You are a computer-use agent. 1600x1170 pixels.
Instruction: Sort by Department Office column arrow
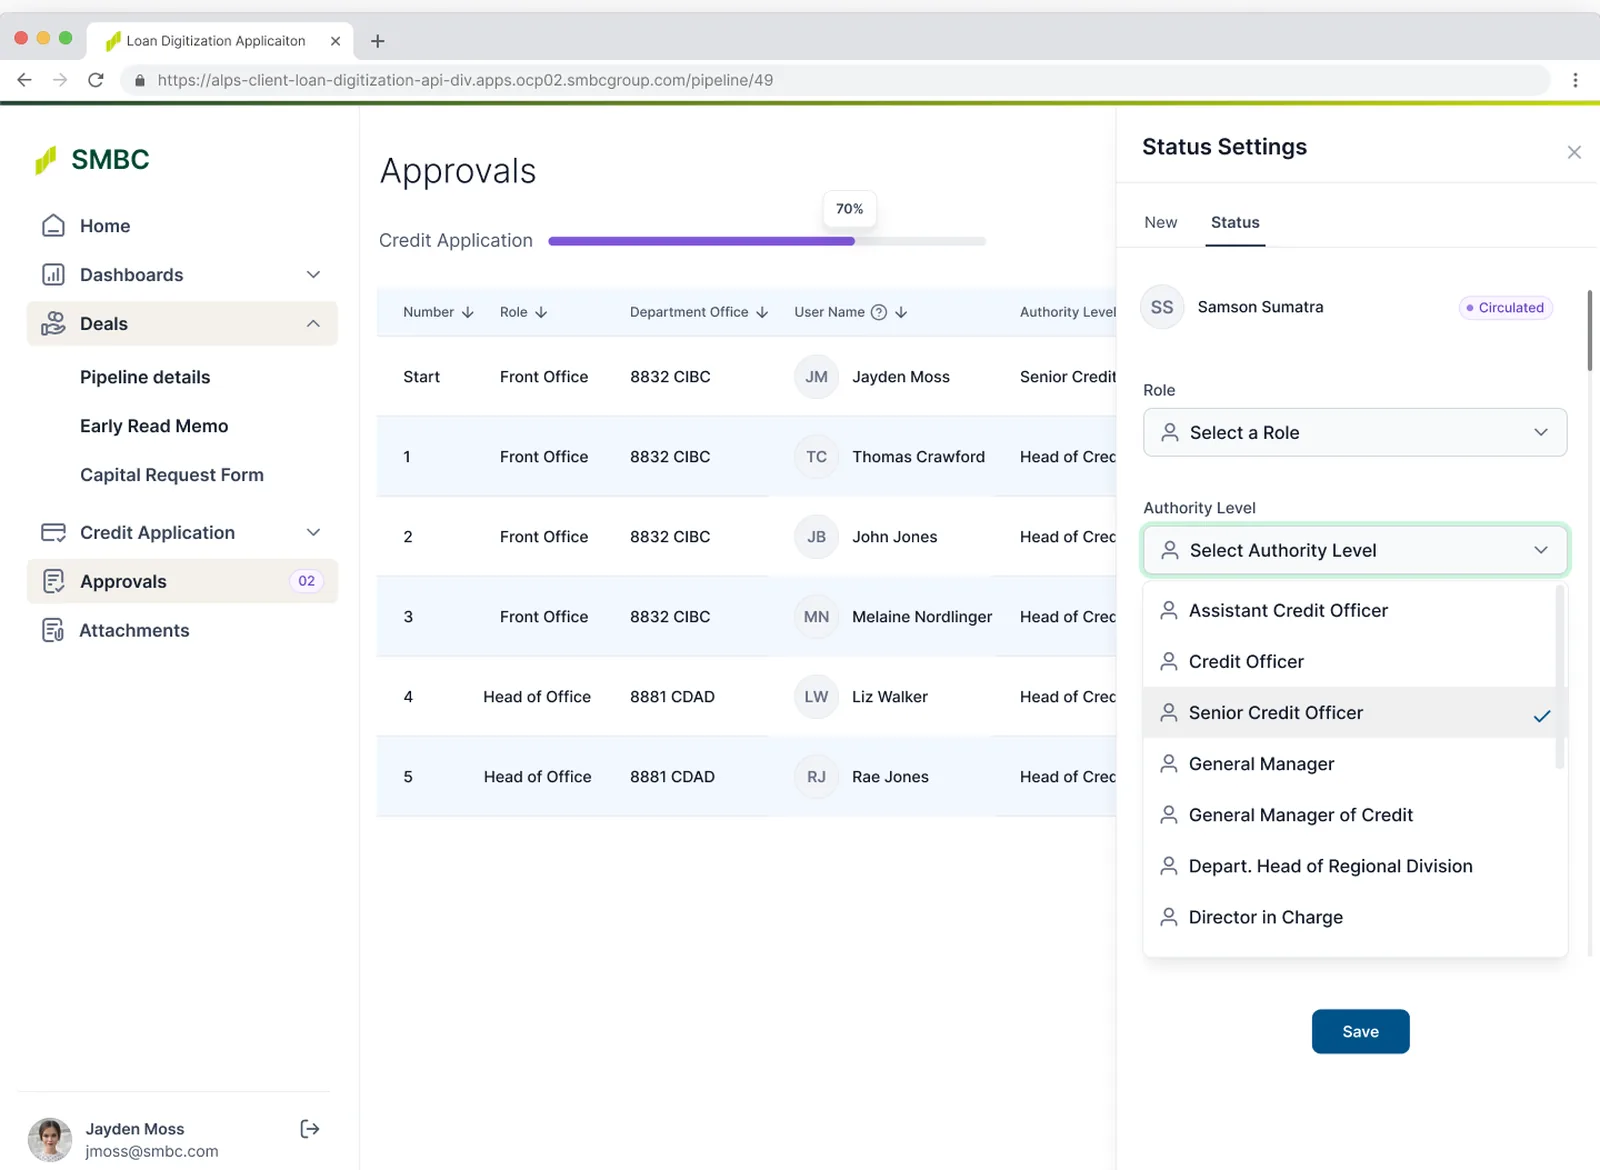(x=762, y=312)
